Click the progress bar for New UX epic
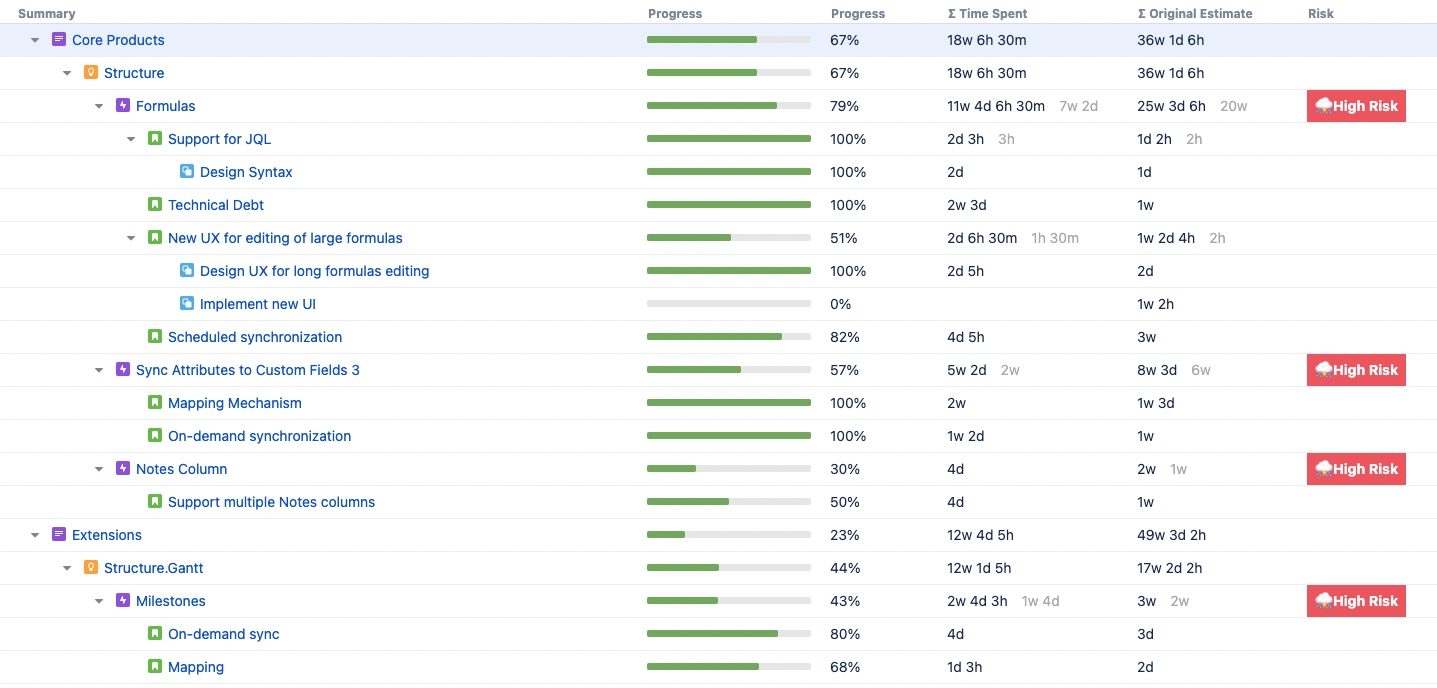The image size is (1437, 688). pyautogui.click(x=729, y=237)
